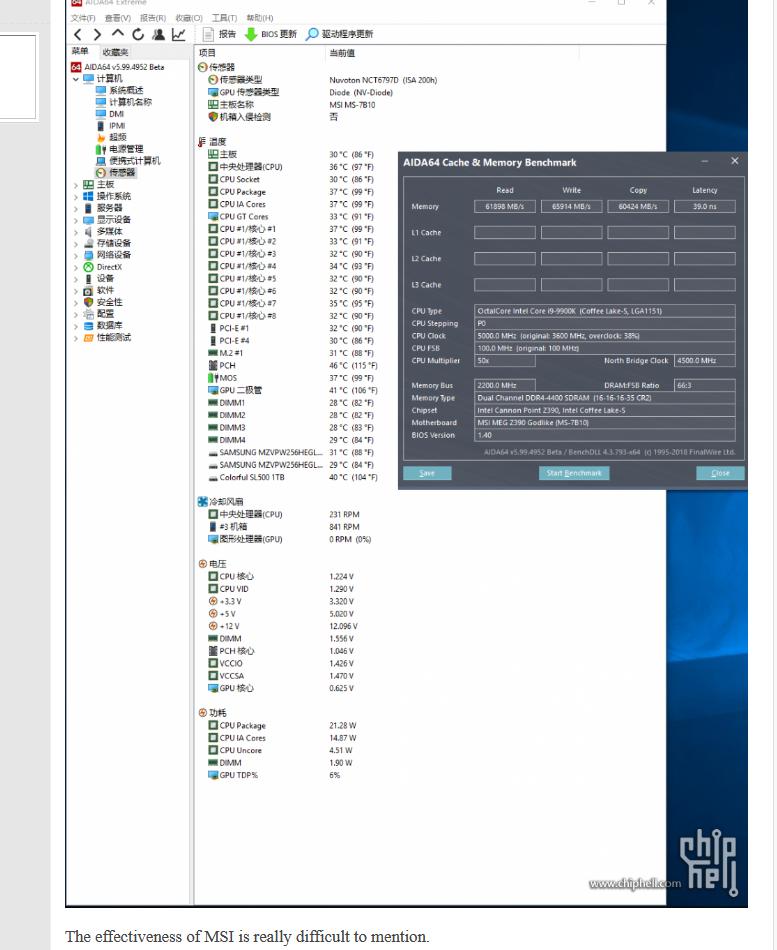Click the 数据库 database icon in tree

[88, 326]
